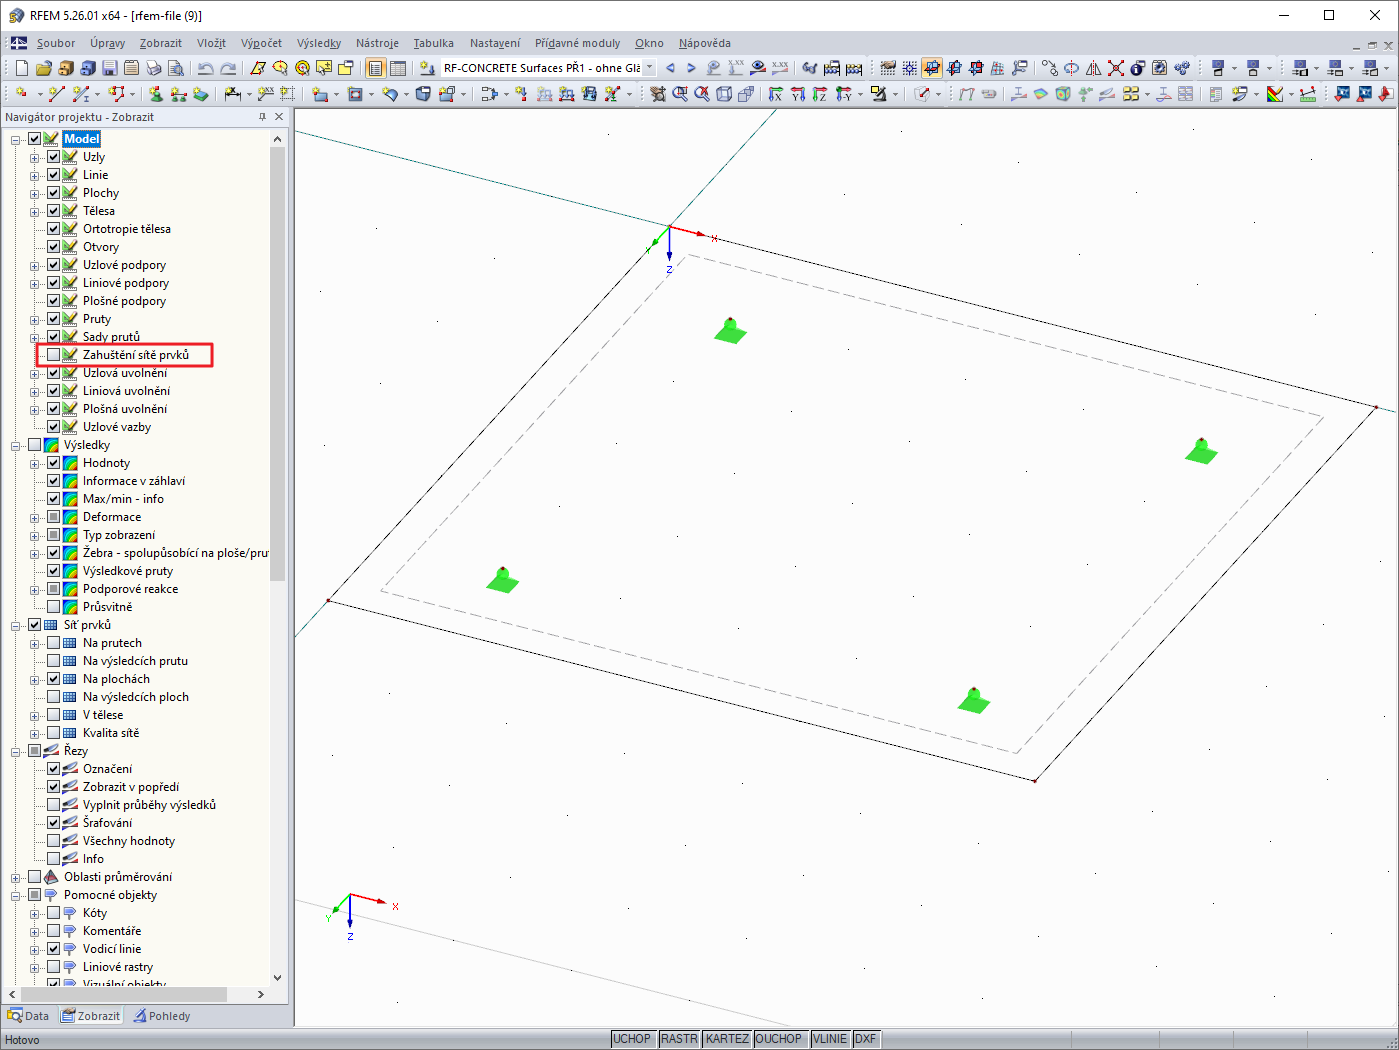
Task: Click the nodal support tool
Action: click(156, 94)
